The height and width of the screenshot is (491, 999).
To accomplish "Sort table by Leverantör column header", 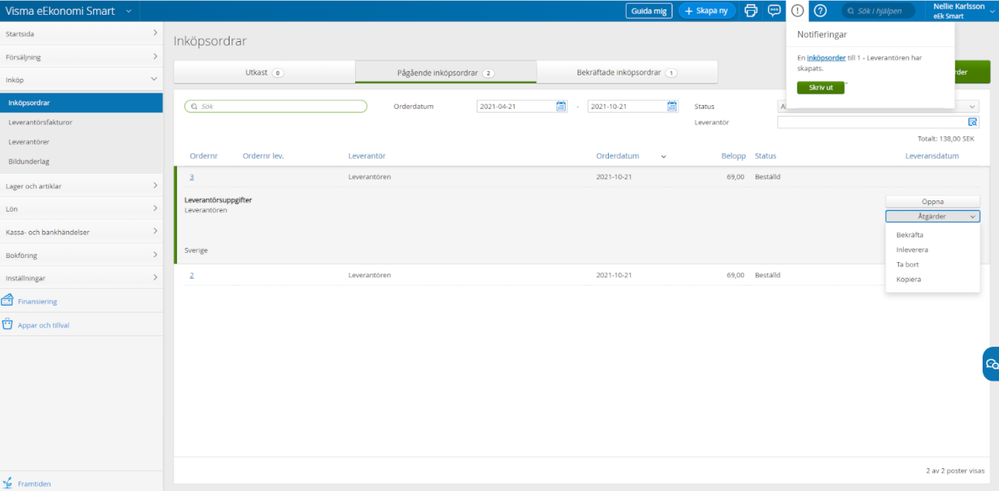I will 366,156.
